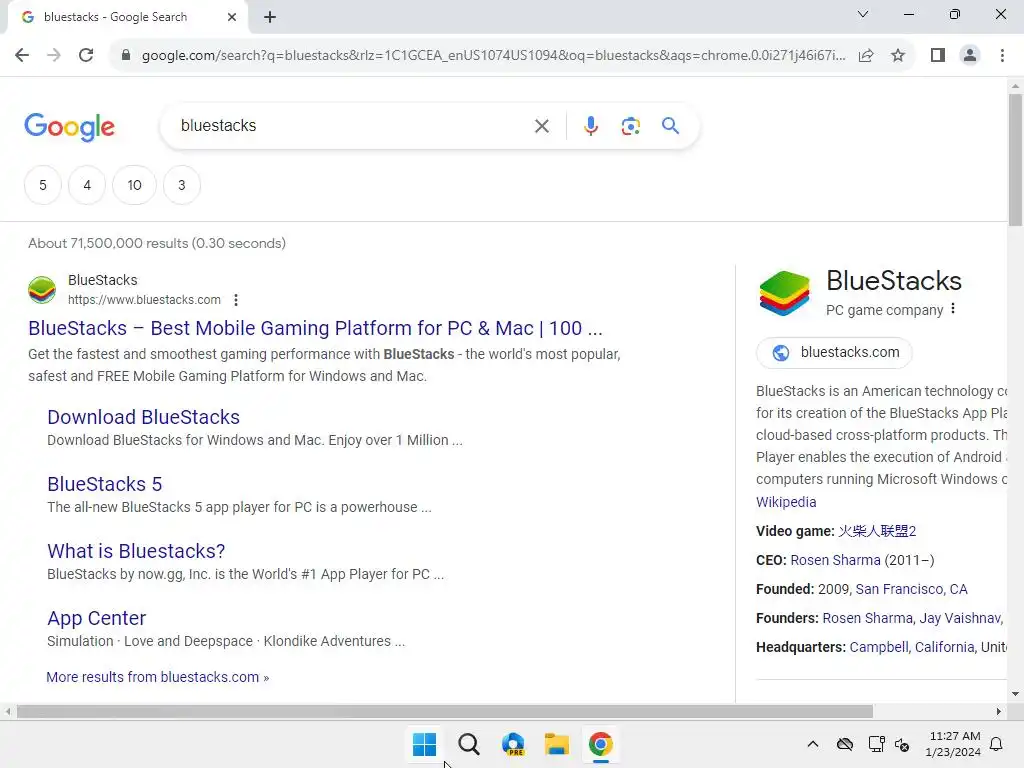This screenshot has width=1024, height=768.
Task: Click the BlueStacks favicon in the first result
Action: point(42,290)
